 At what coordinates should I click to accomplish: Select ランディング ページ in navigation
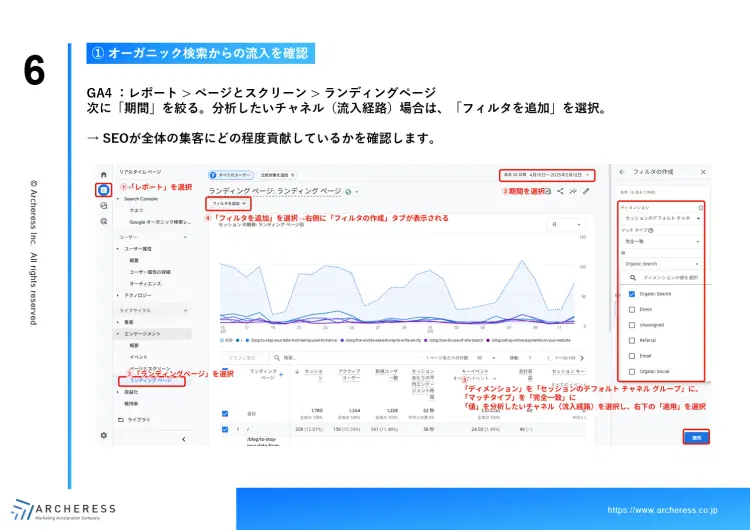click(151, 381)
